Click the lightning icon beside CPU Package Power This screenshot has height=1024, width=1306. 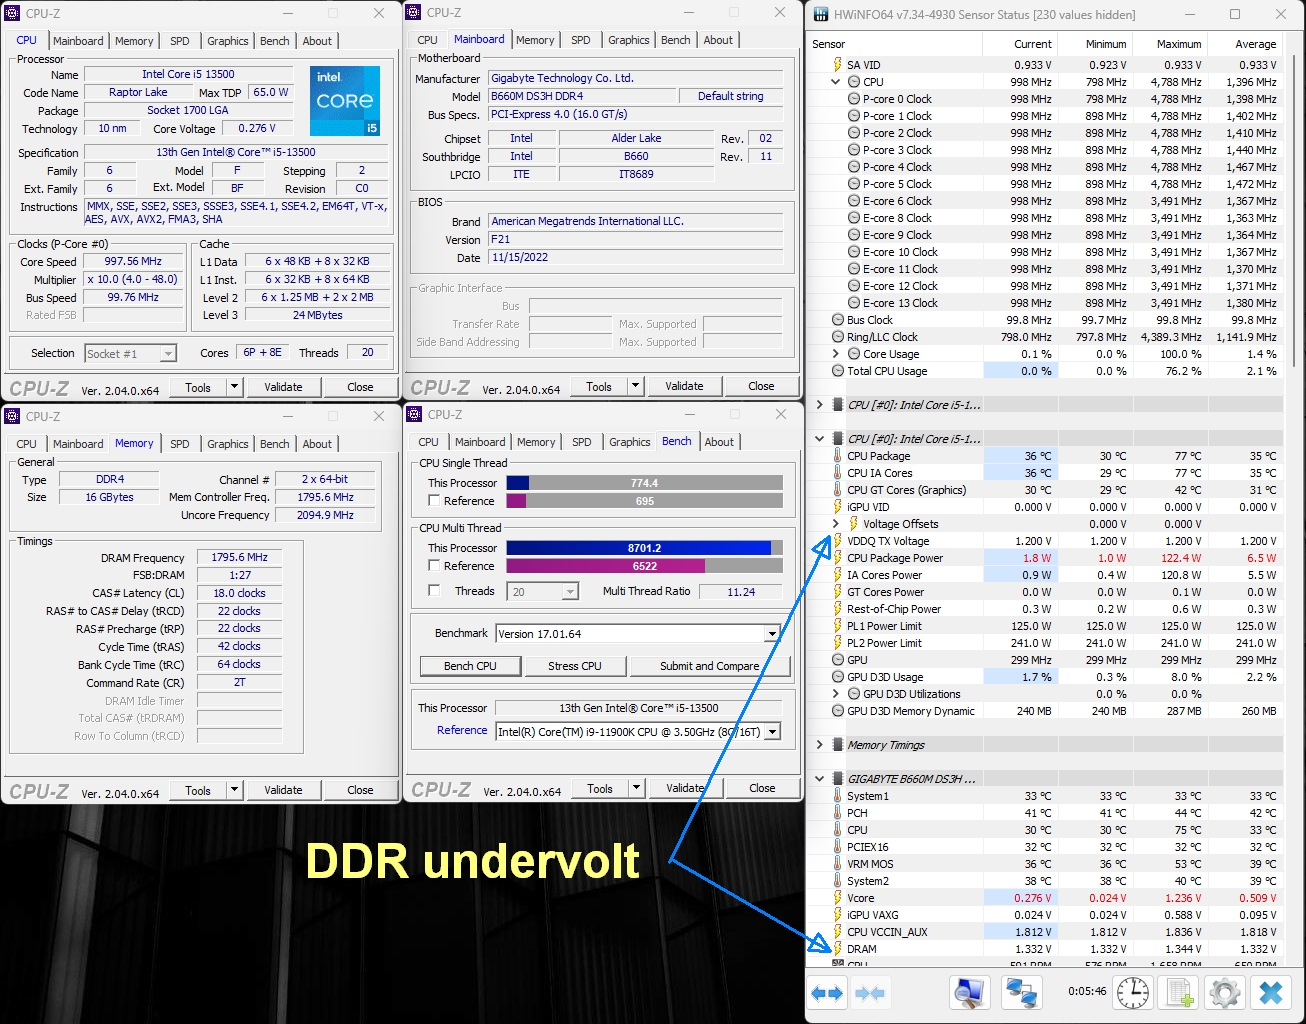pyautogui.click(x=838, y=558)
